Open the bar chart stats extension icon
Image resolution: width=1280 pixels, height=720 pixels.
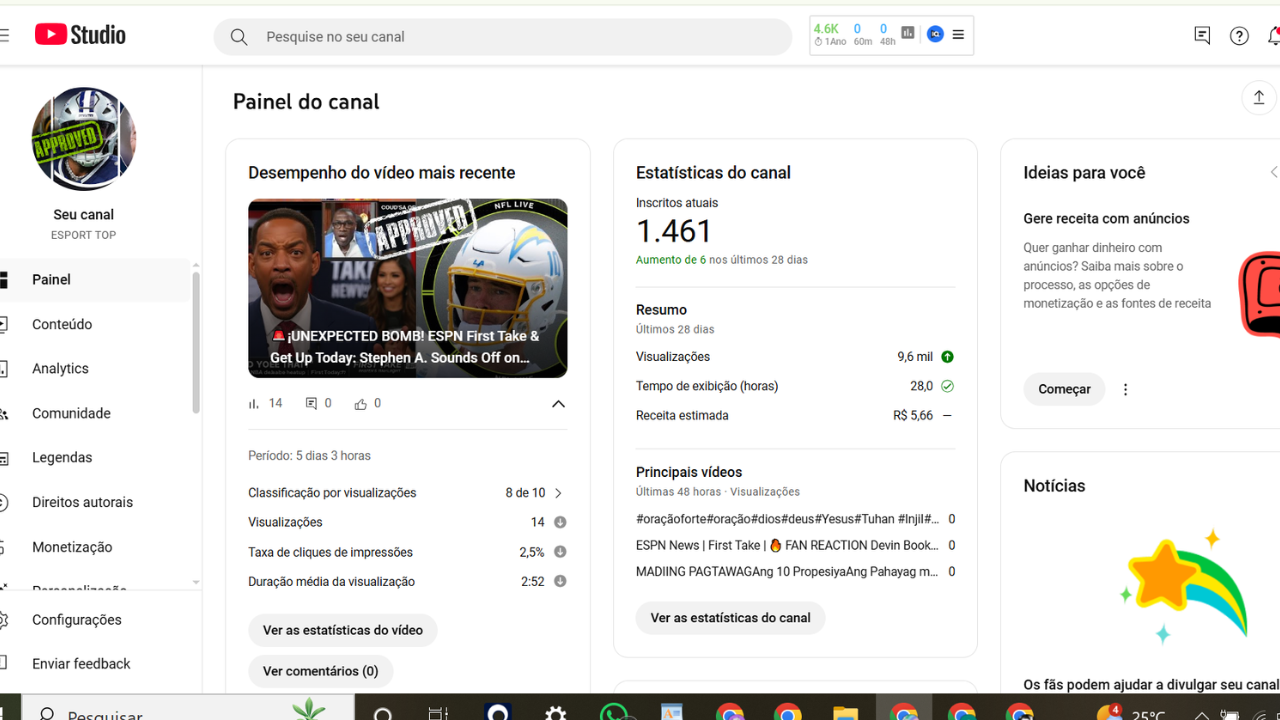tap(908, 33)
